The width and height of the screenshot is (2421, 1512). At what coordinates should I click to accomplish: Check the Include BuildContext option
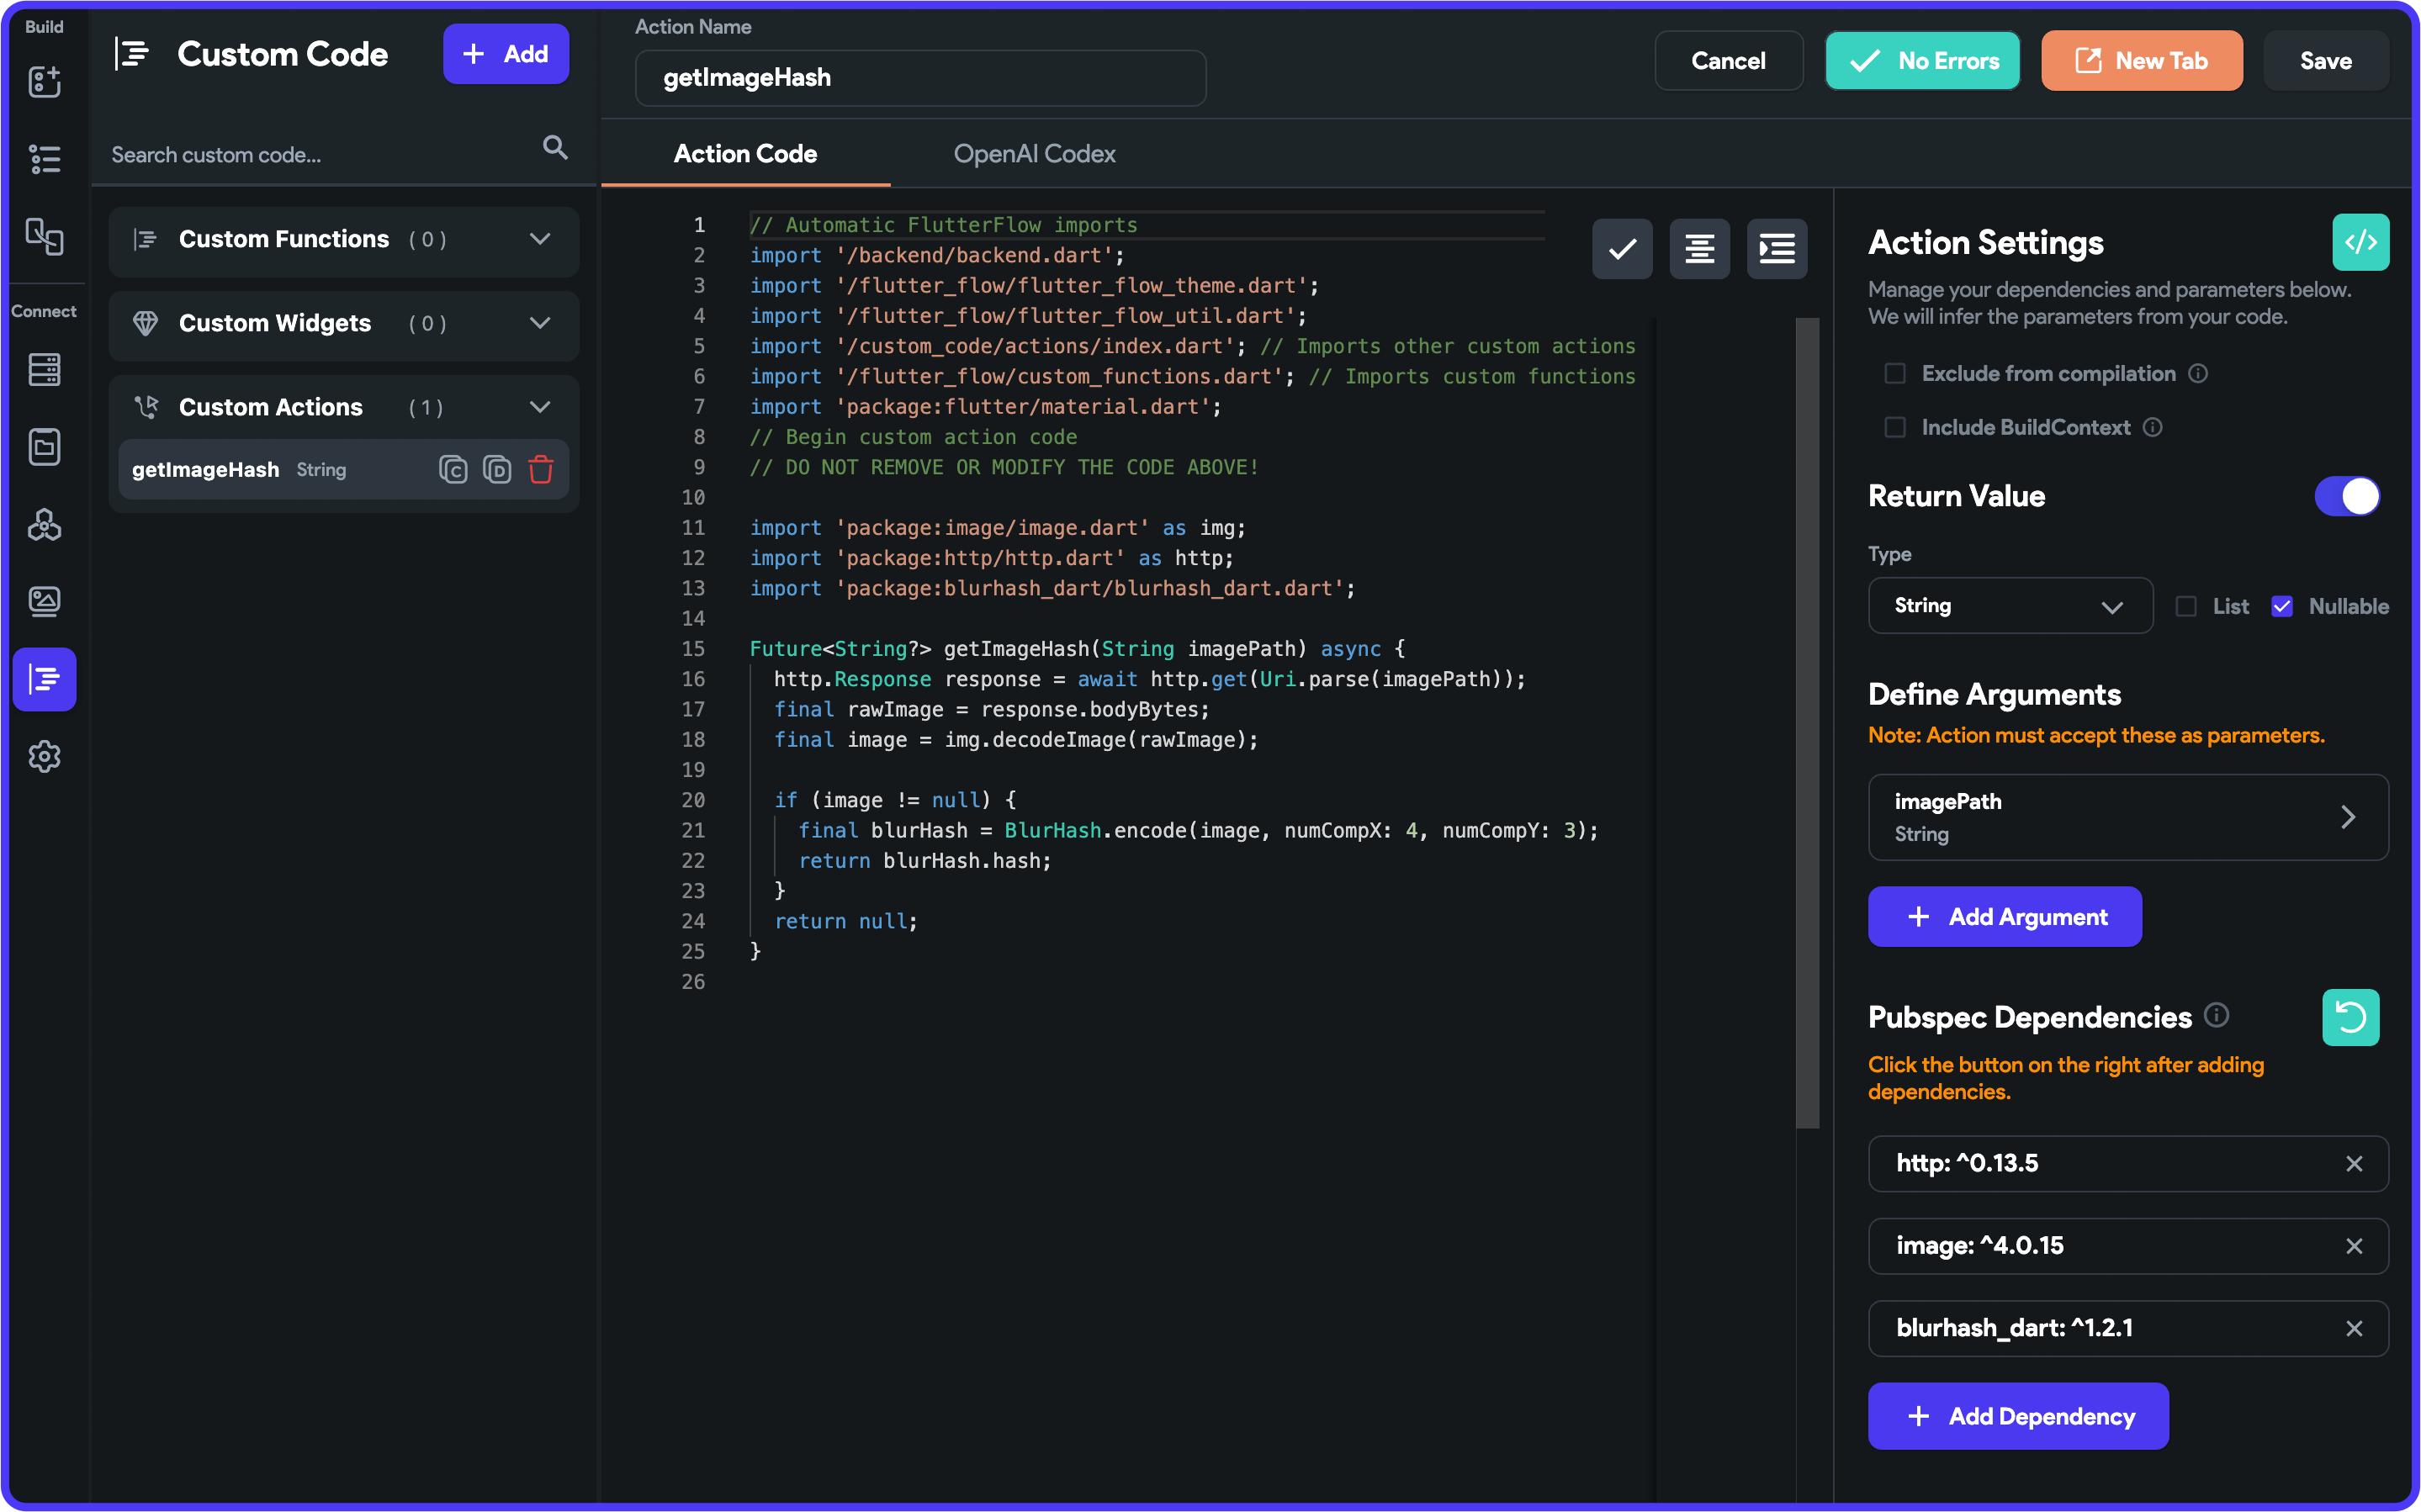pos(1894,427)
